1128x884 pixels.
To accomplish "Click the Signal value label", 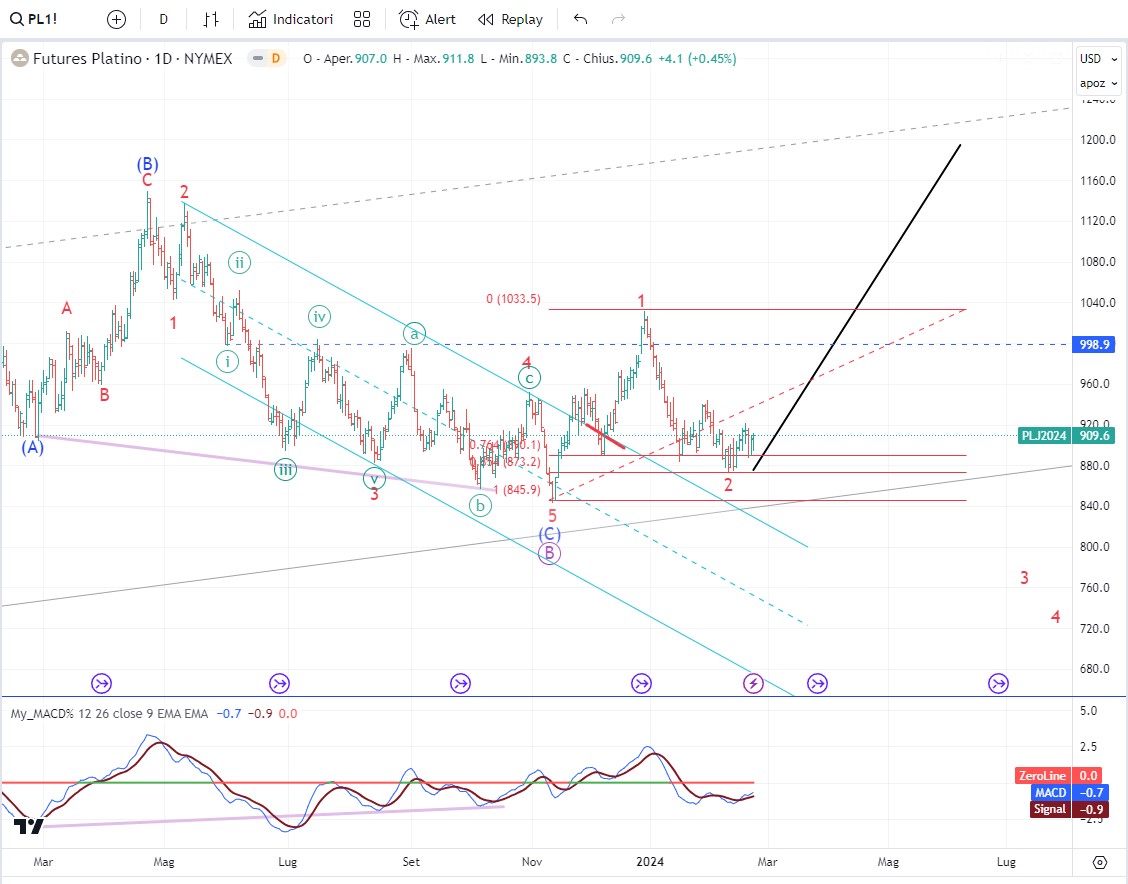I will point(1091,809).
